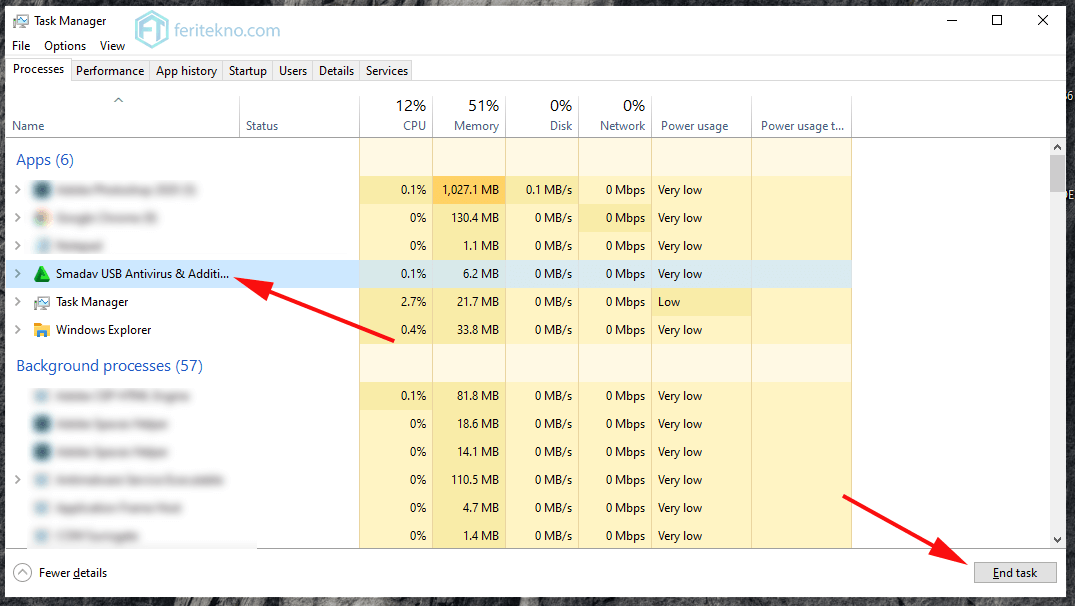Viewport: 1075px width, 606px height.
Task: Click the 2.7% CPU cell of Task Manager
Action: (396, 302)
